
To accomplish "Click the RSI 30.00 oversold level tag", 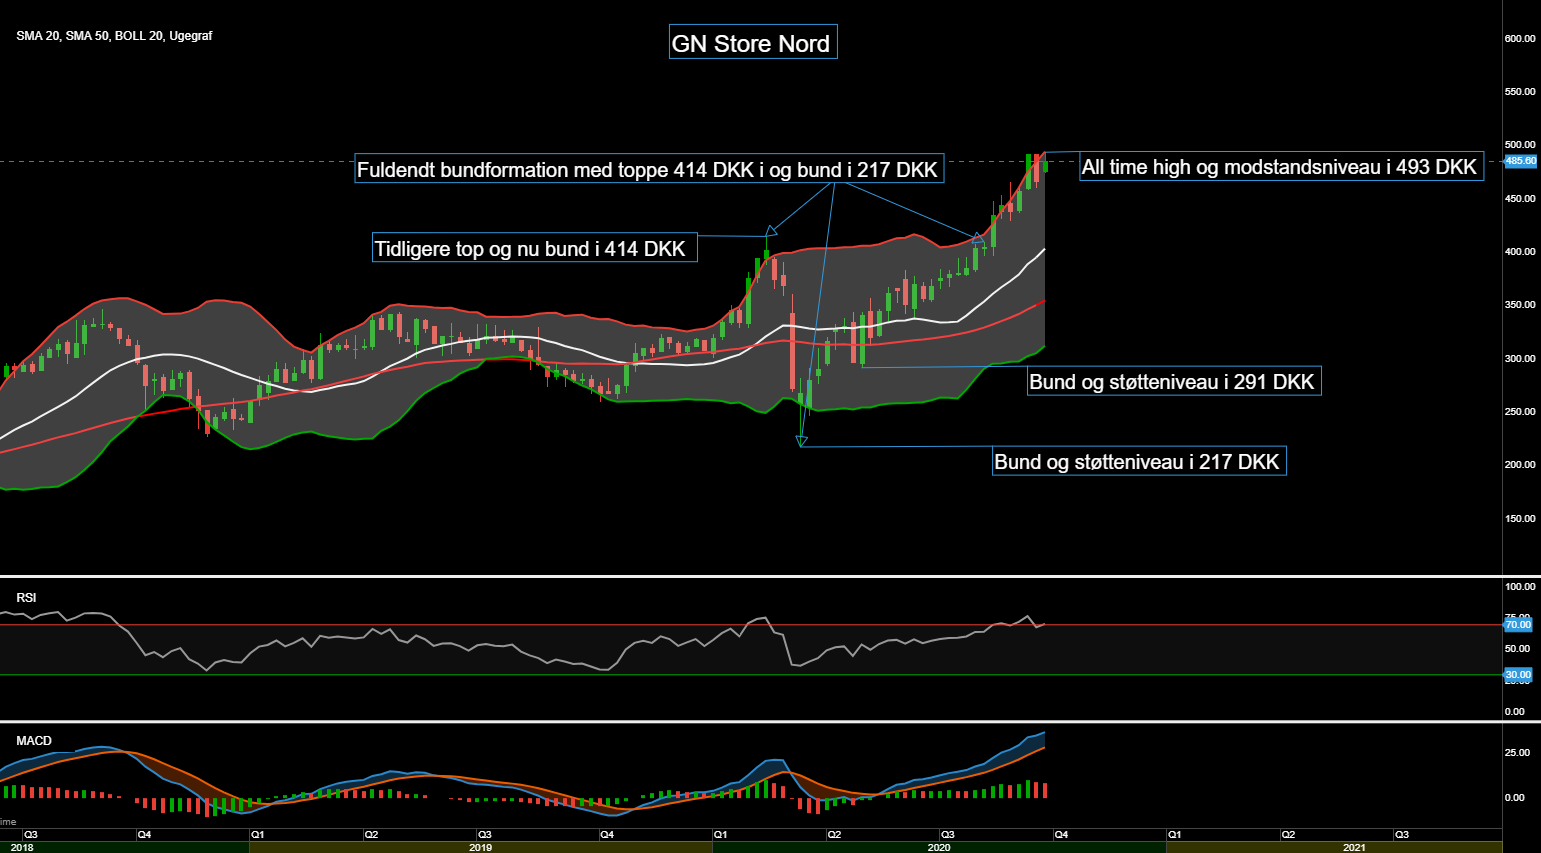I will (x=1518, y=675).
